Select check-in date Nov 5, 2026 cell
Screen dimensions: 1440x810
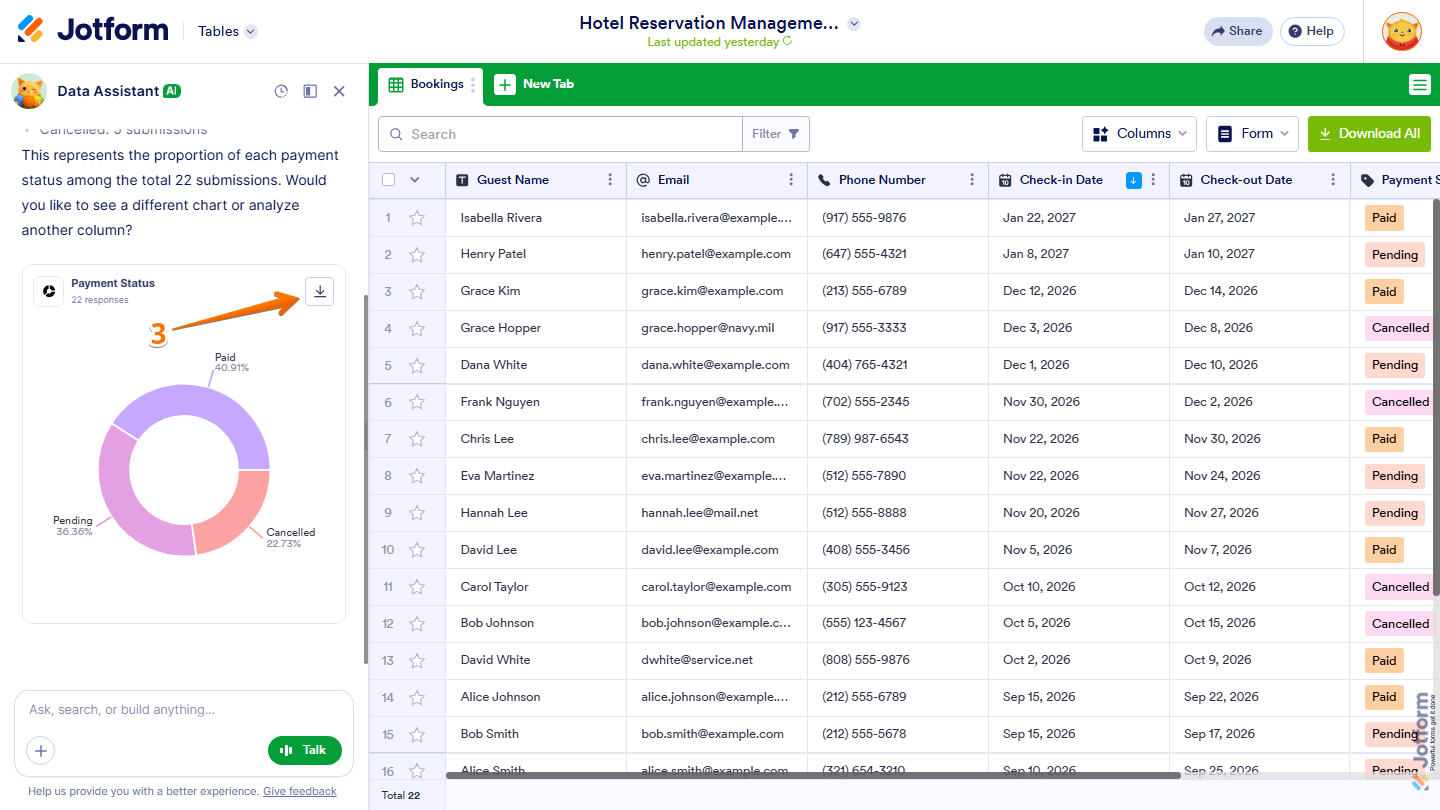click(x=1078, y=550)
